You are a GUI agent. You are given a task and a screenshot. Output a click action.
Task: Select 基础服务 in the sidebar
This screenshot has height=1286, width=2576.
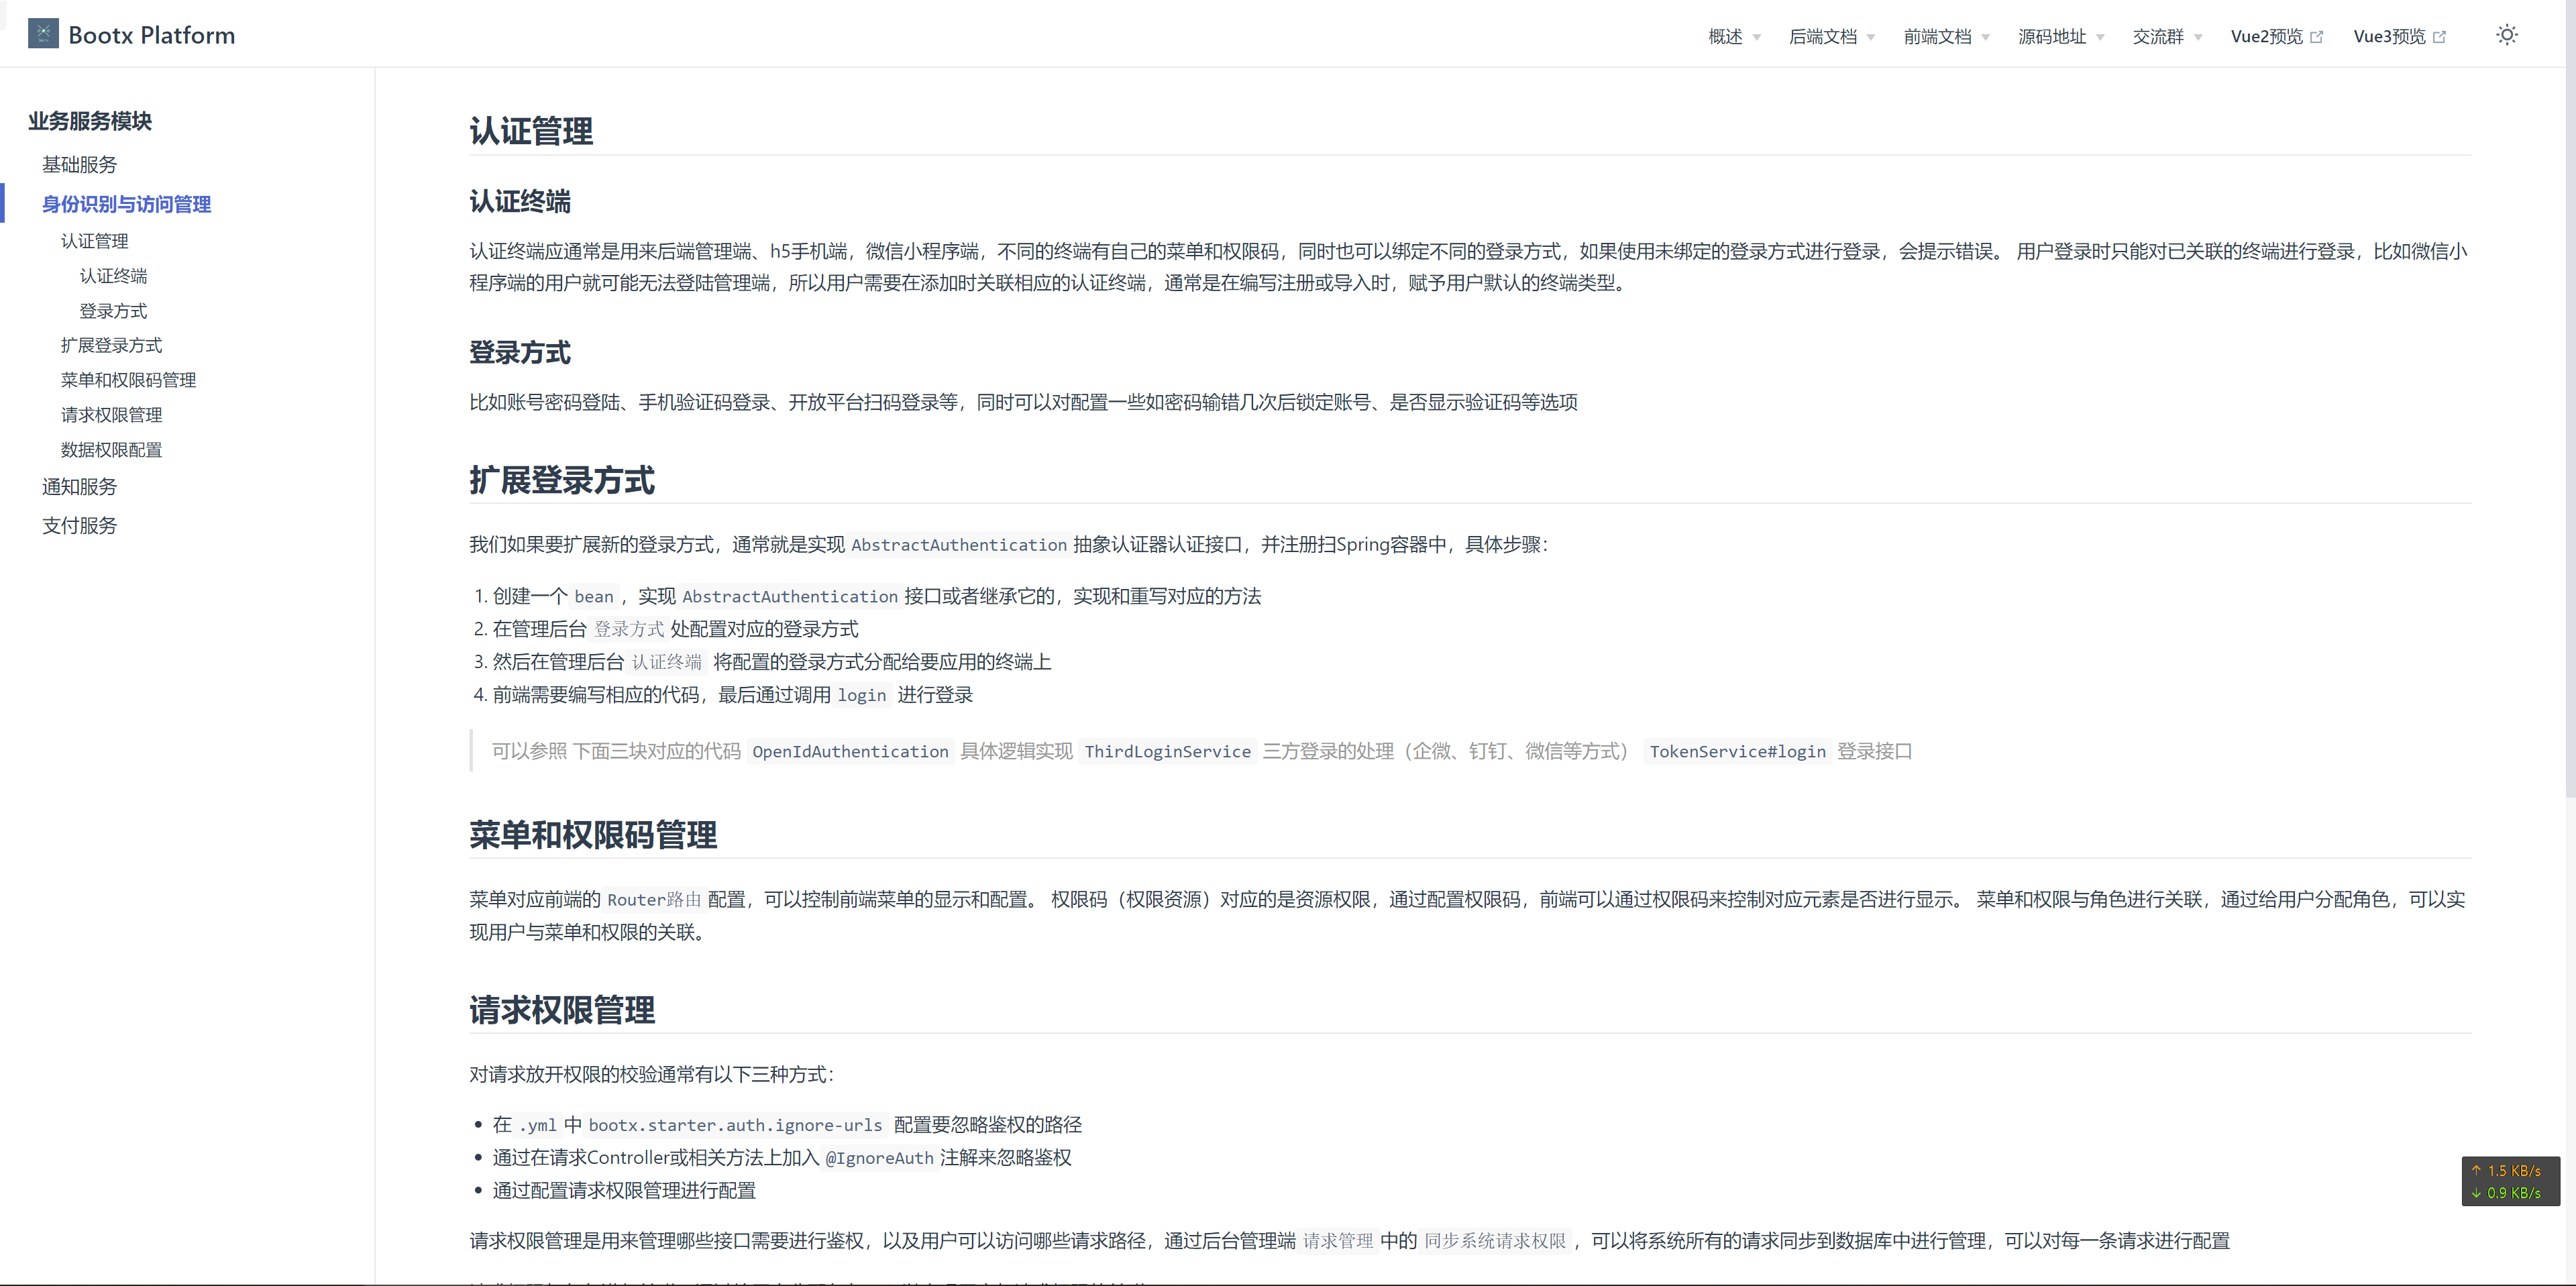79,164
